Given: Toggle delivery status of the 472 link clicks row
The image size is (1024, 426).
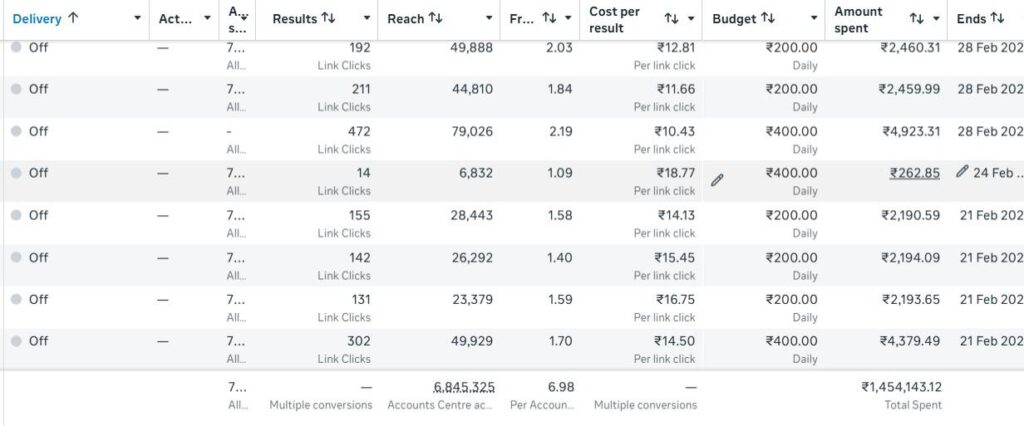Looking at the screenshot, I should pos(16,131).
